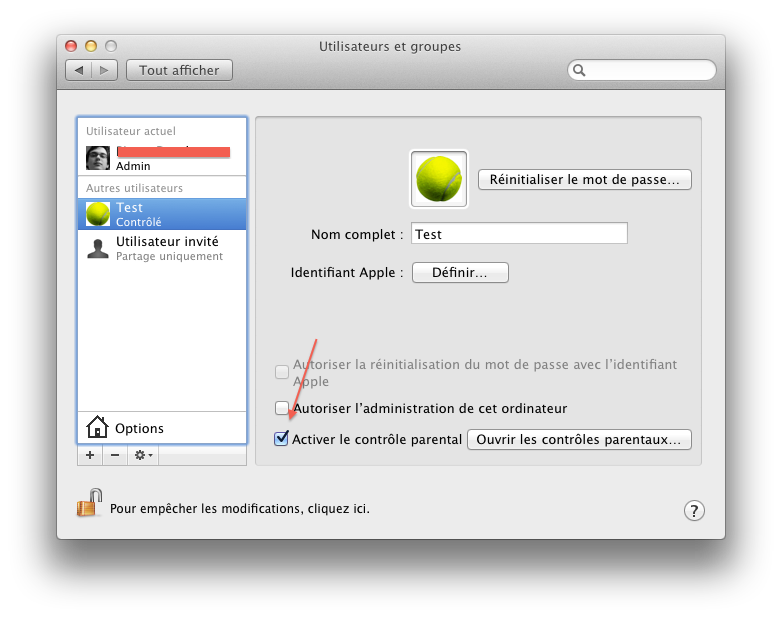
Task: Disable Activer le contrôle parental checkbox
Action: (282, 439)
